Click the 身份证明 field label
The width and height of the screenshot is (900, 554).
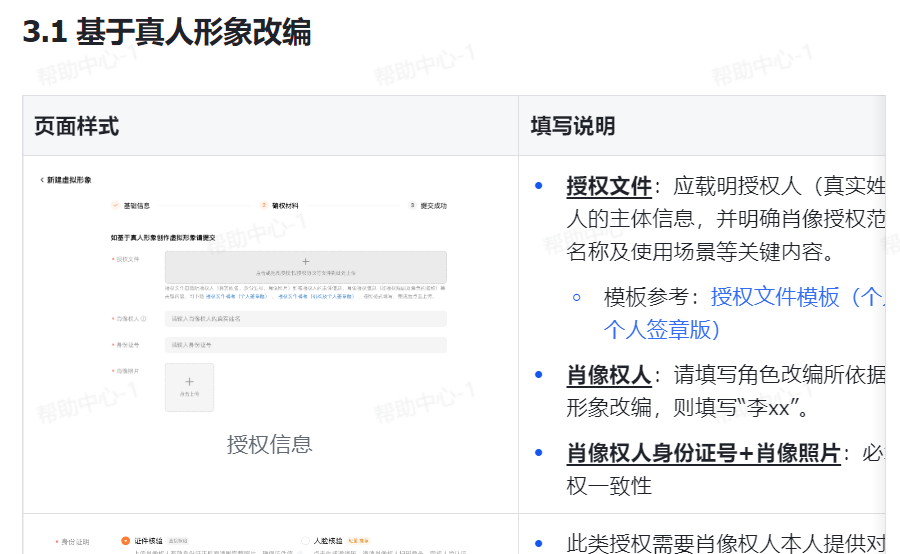coord(75,541)
